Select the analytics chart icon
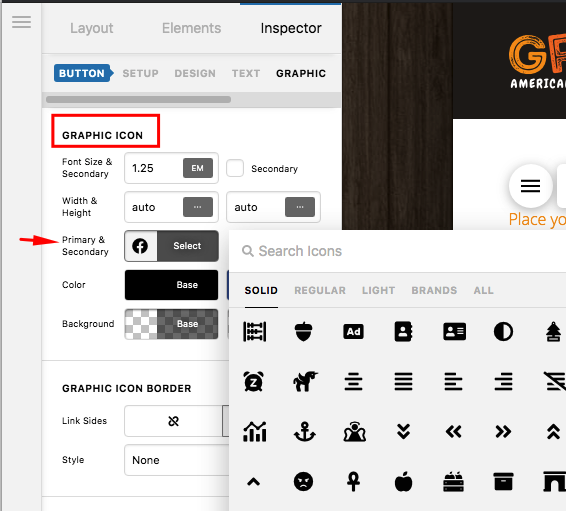 [x=254, y=432]
